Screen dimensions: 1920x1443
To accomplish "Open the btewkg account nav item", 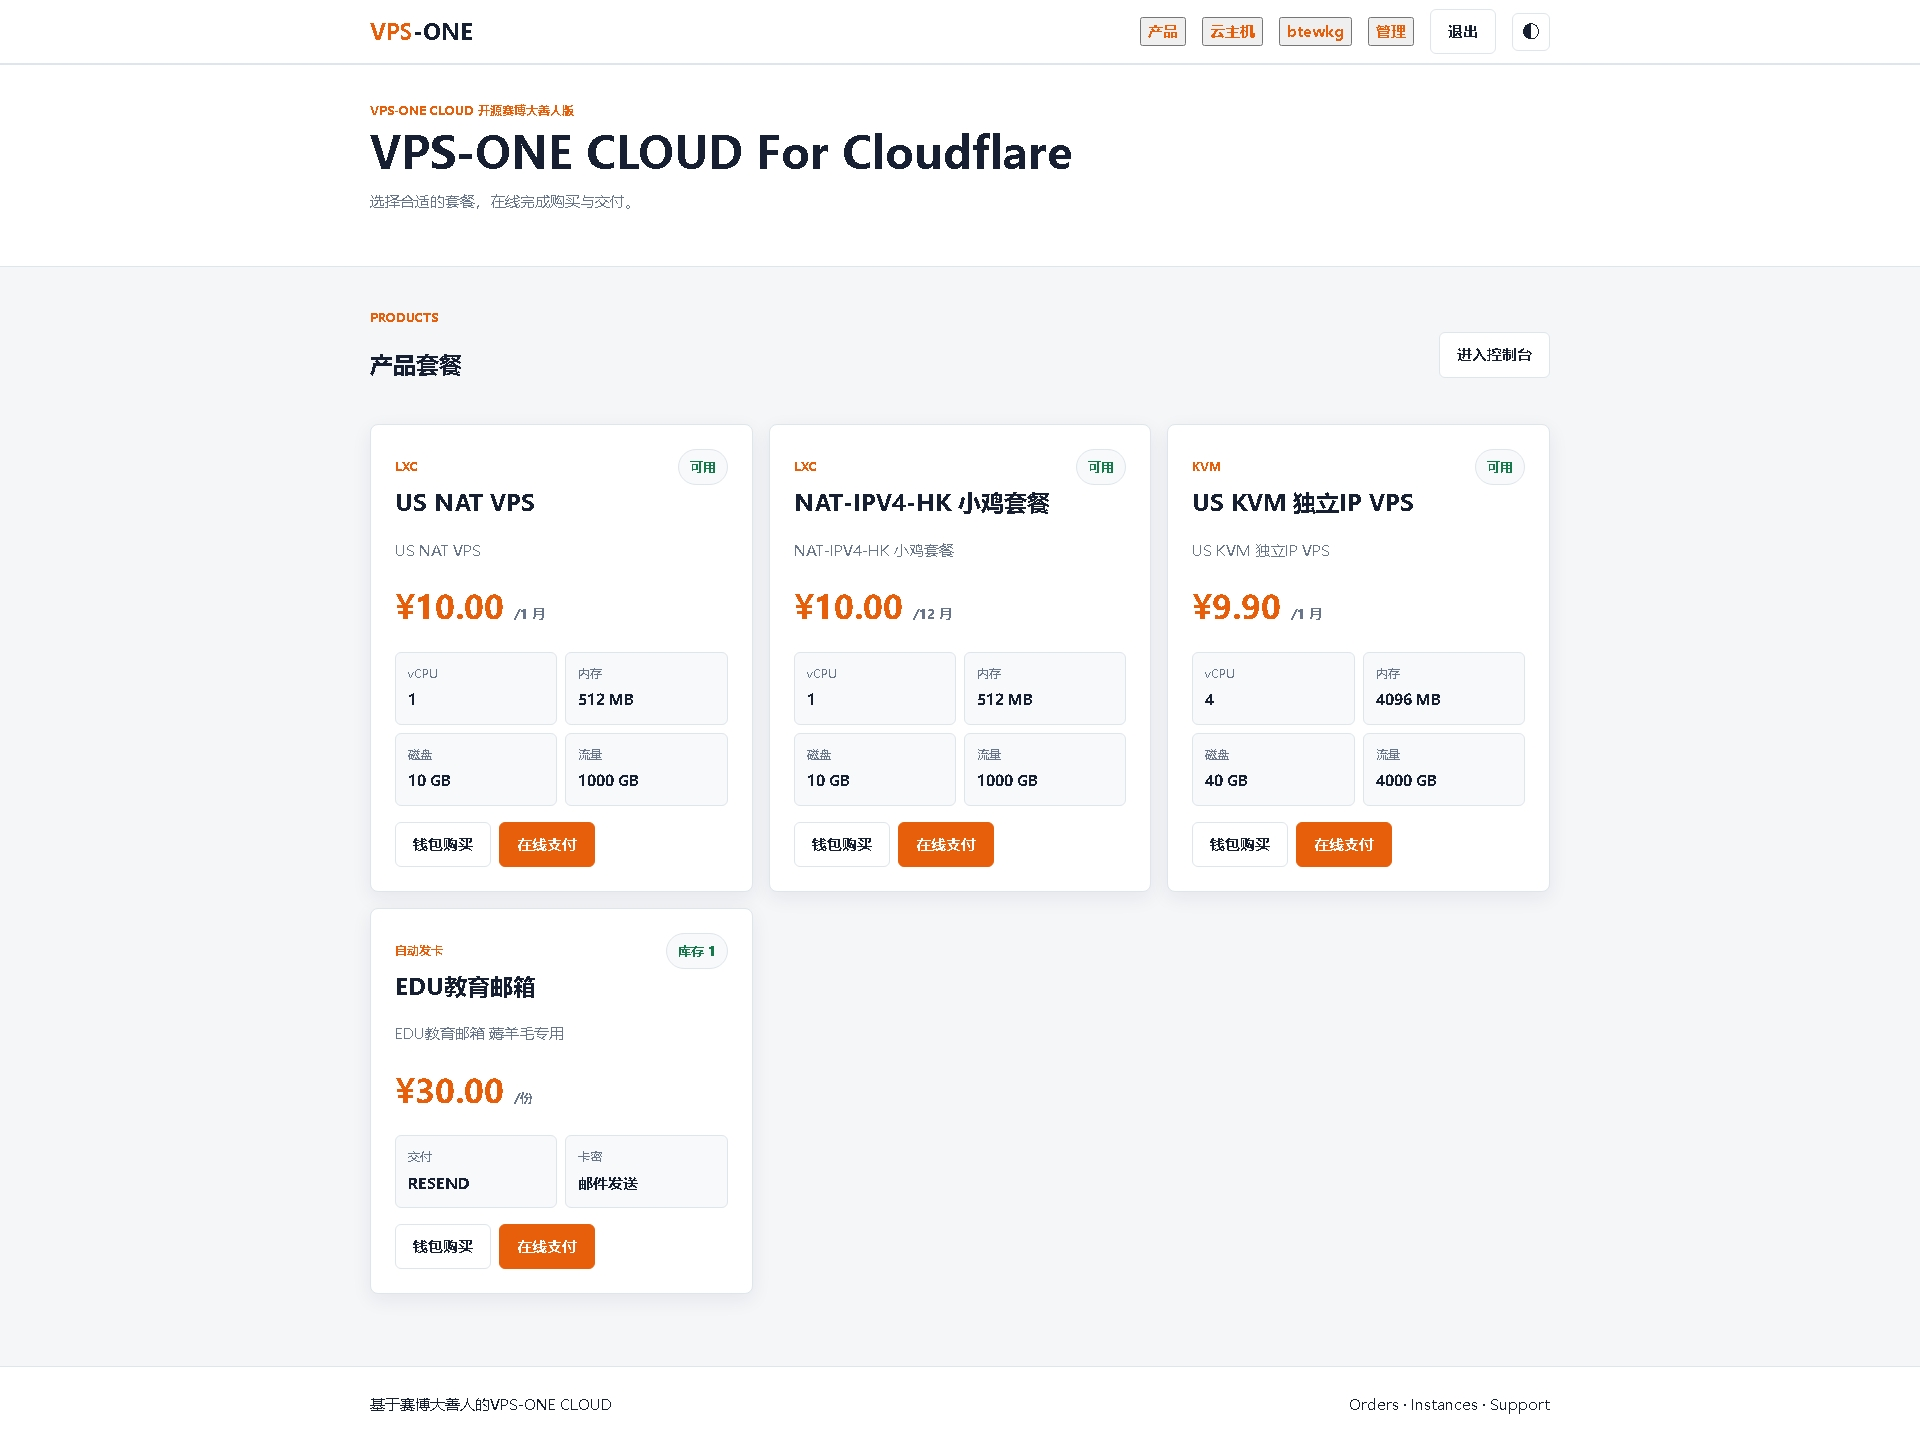I will (1315, 32).
